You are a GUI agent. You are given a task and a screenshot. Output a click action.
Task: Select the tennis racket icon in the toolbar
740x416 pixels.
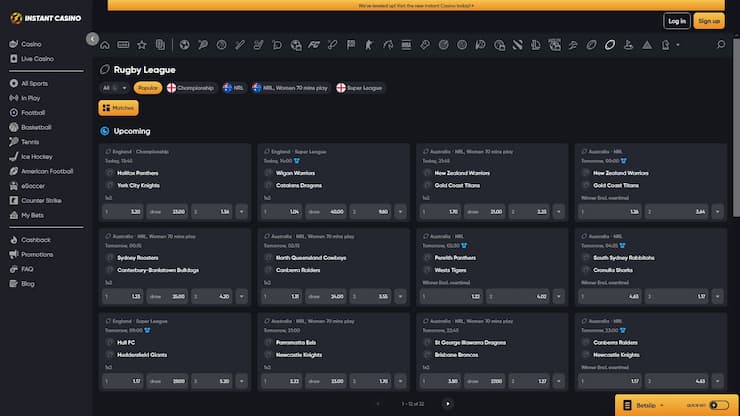pyautogui.click(x=203, y=45)
